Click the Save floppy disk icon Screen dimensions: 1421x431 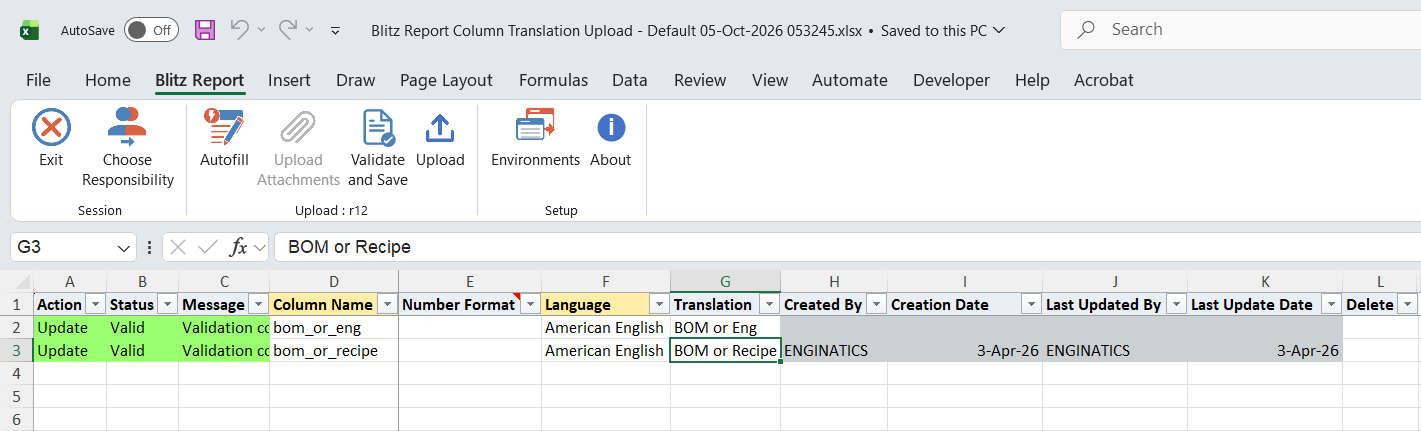pos(205,30)
